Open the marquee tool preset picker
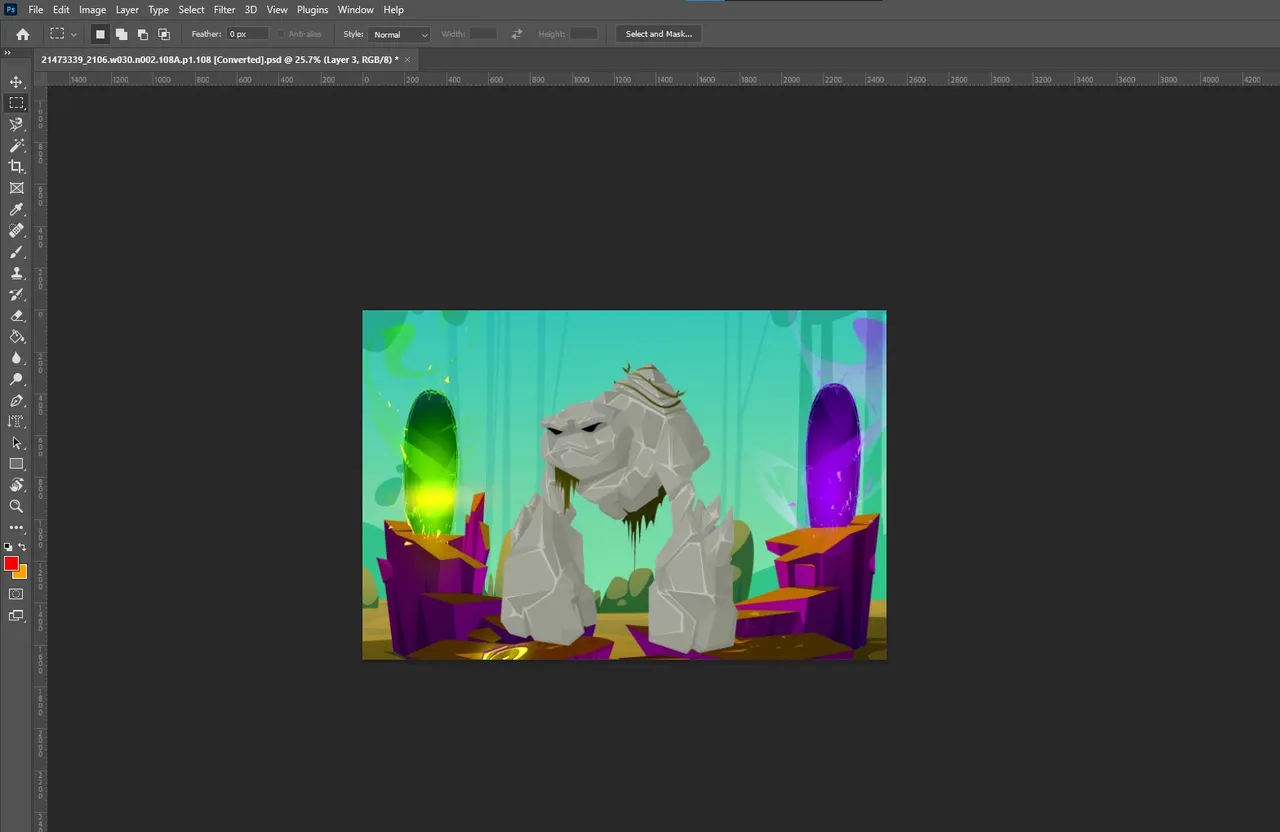The image size is (1280, 832). point(63,34)
